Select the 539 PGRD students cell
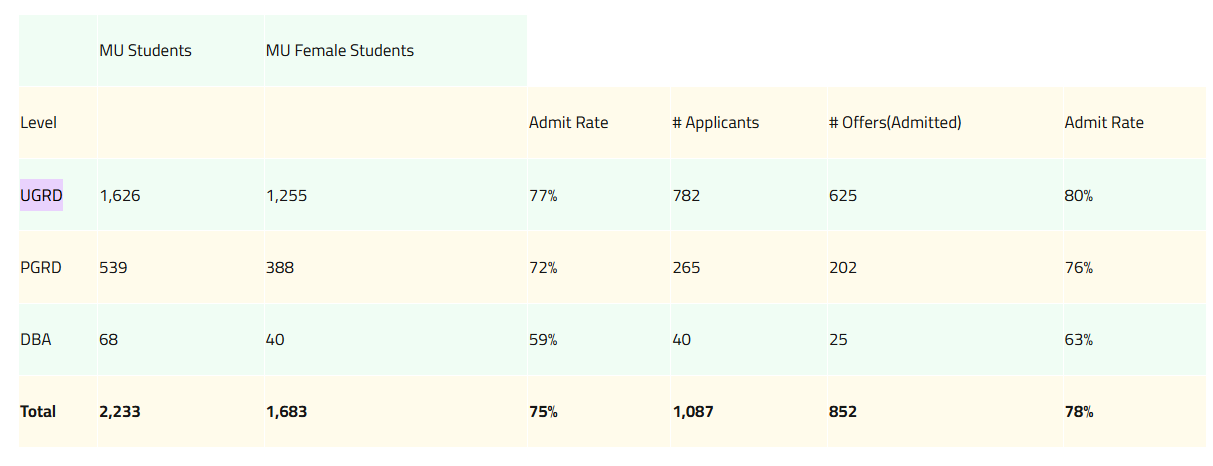 pyautogui.click(x=113, y=268)
